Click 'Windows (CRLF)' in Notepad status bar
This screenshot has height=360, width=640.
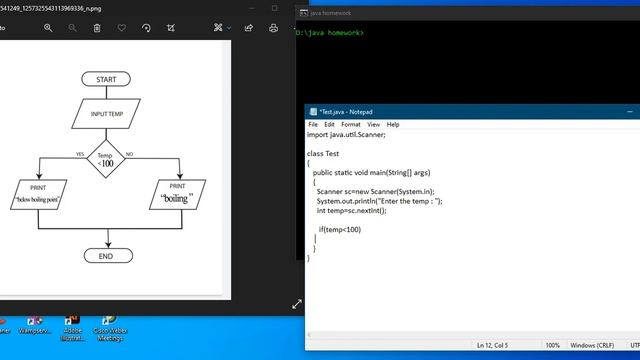coord(592,345)
